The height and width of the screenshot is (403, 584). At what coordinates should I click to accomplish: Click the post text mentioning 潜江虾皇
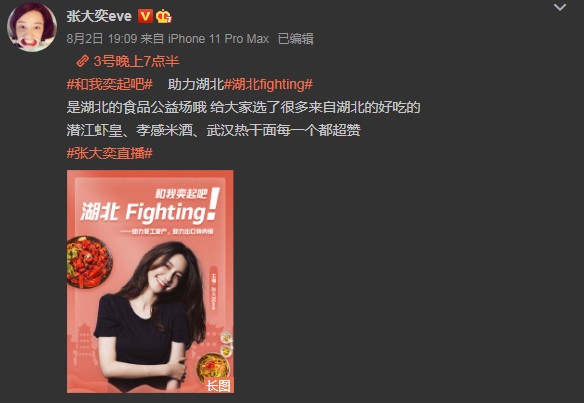(x=213, y=130)
